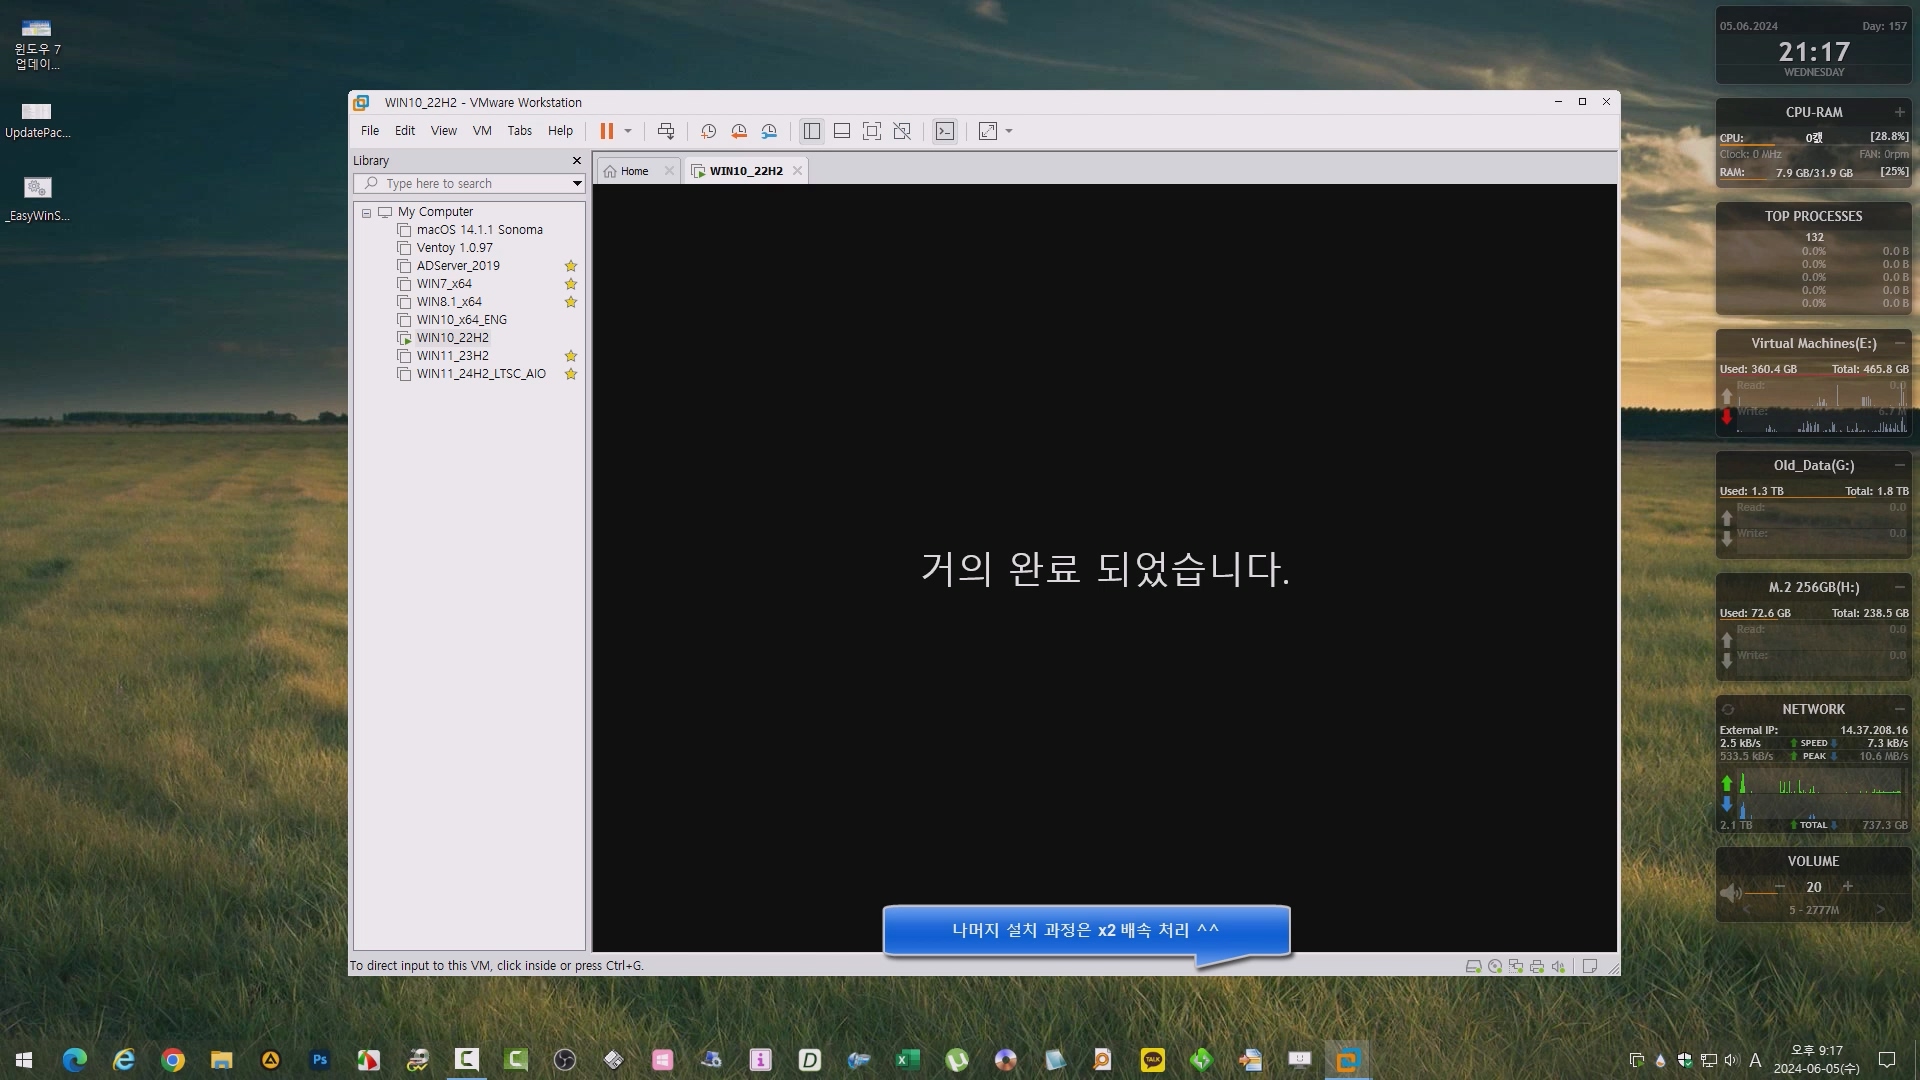Toggle the Library sidebar view
1920x1080 pixels.
(x=812, y=131)
